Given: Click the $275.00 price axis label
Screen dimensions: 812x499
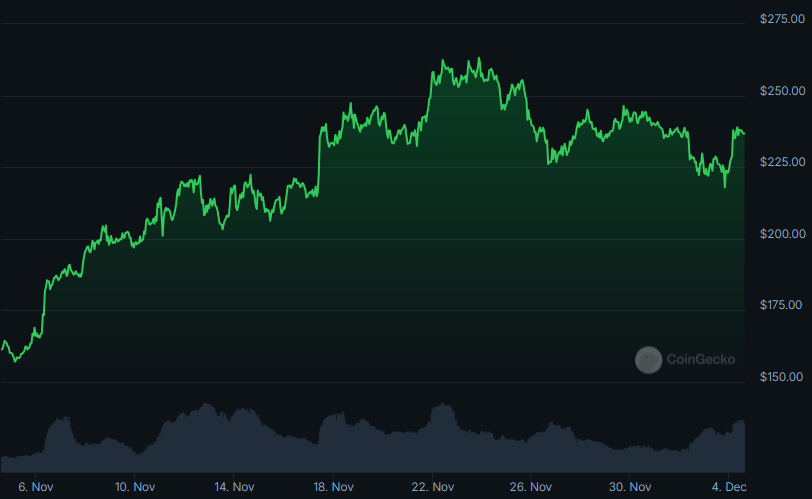Looking at the screenshot, I should click(782, 19).
